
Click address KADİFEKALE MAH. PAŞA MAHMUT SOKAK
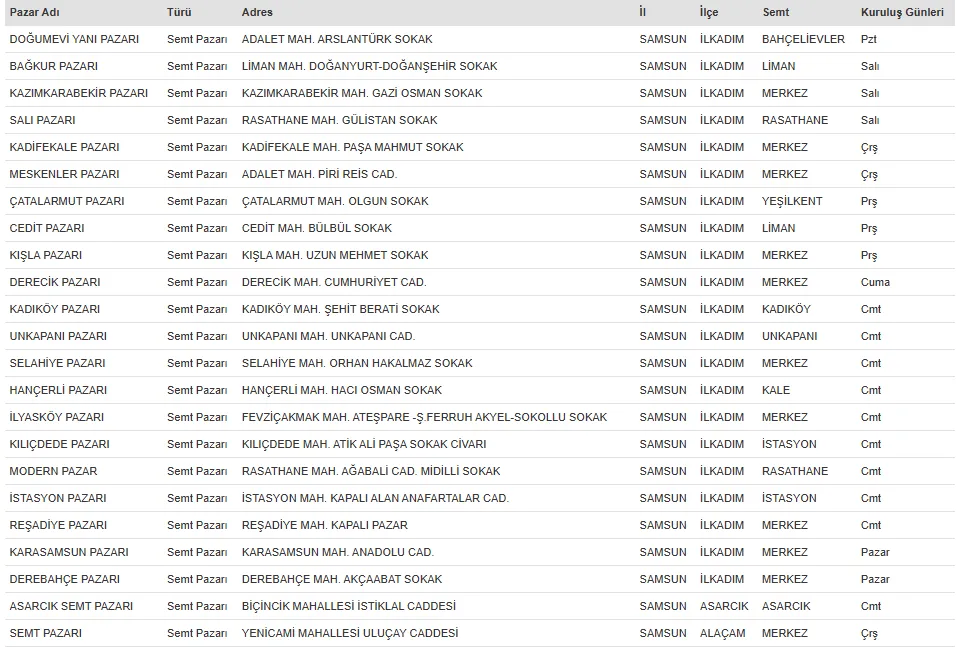click(352, 147)
